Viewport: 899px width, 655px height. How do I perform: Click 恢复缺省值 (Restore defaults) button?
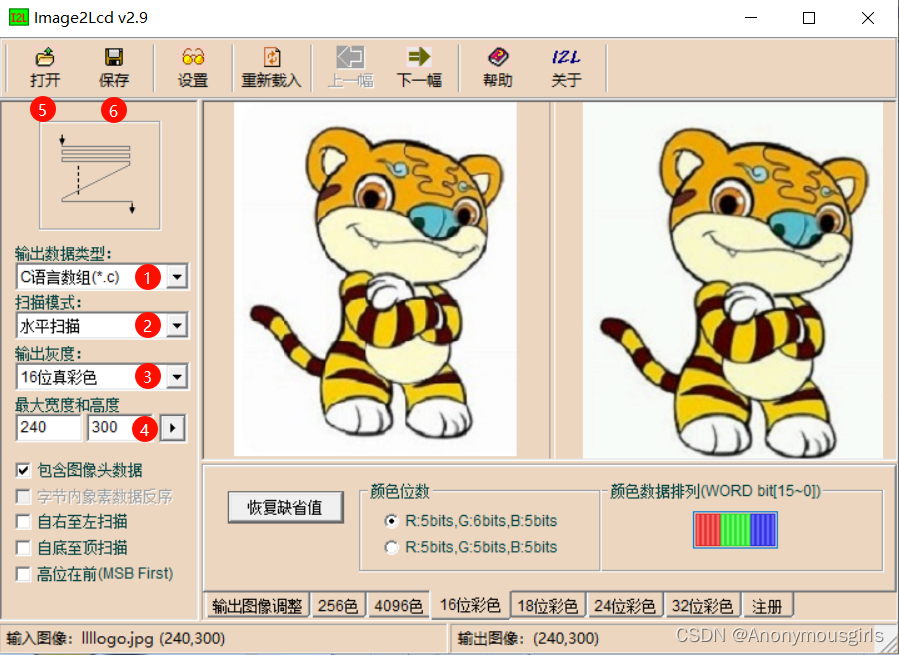point(286,507)
